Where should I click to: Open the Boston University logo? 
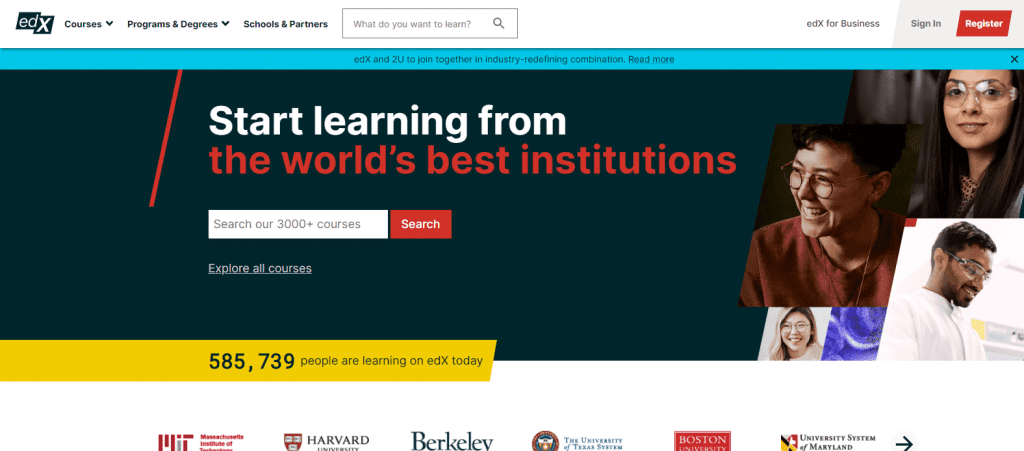[702, 441]
